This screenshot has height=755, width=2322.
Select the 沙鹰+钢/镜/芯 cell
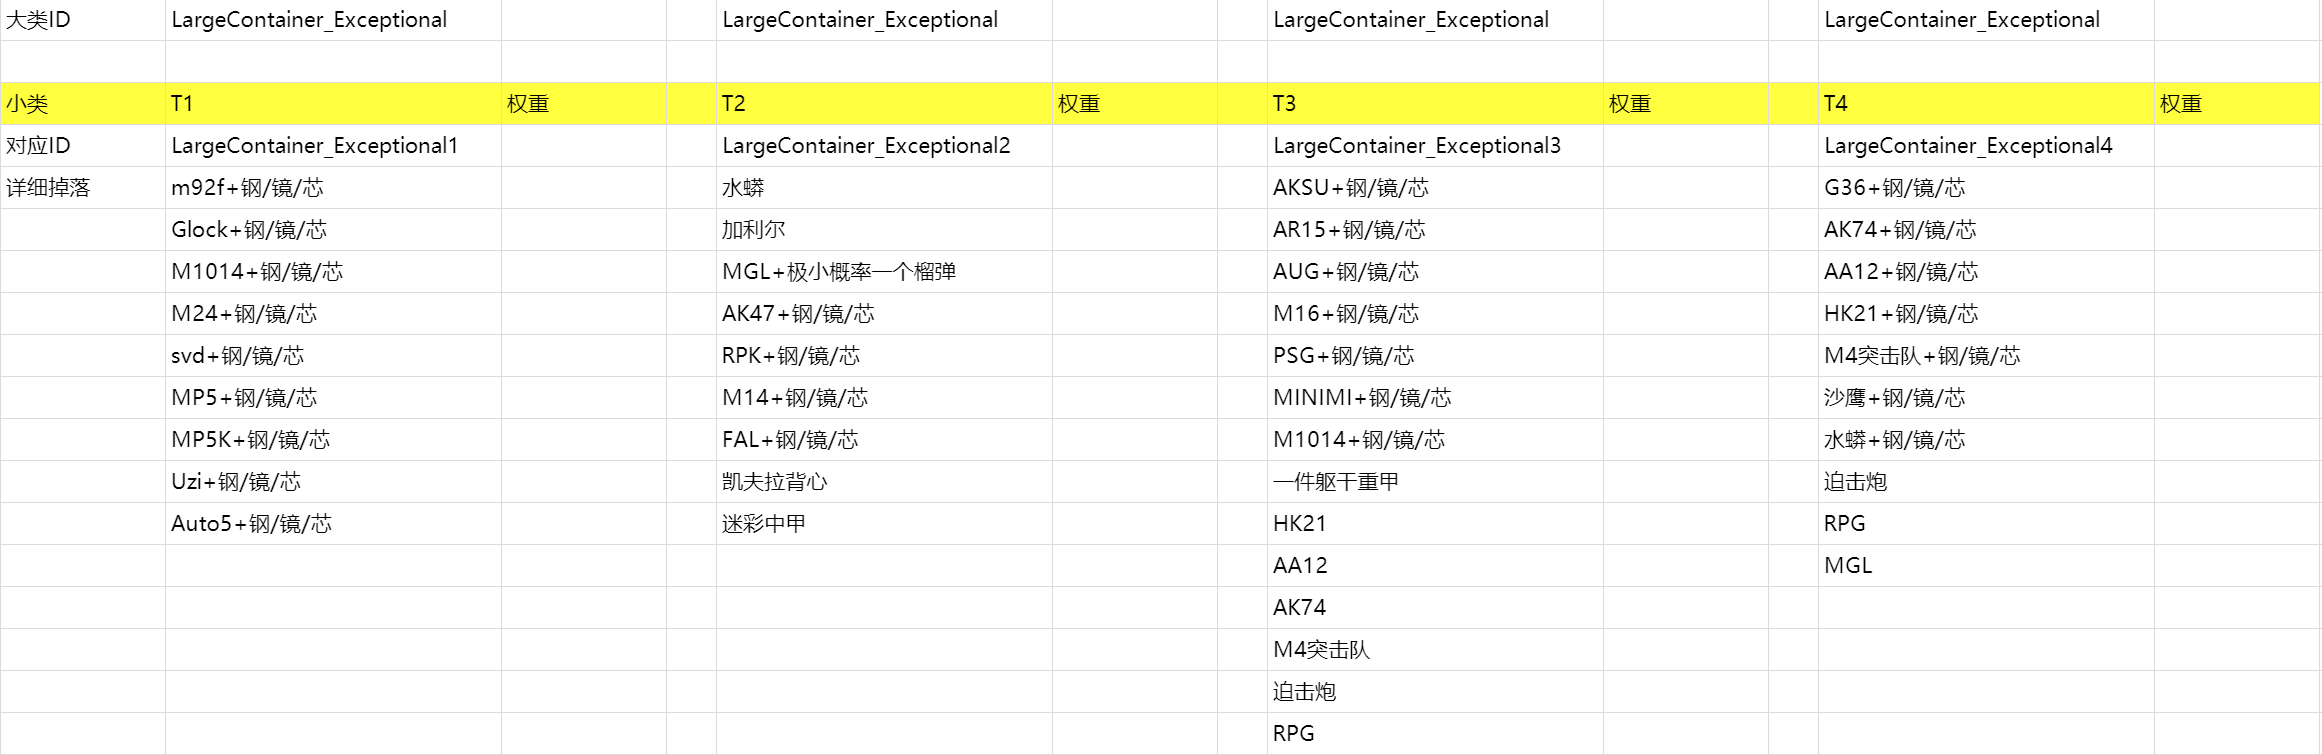pyautogui.click(x=1894, y=398)
